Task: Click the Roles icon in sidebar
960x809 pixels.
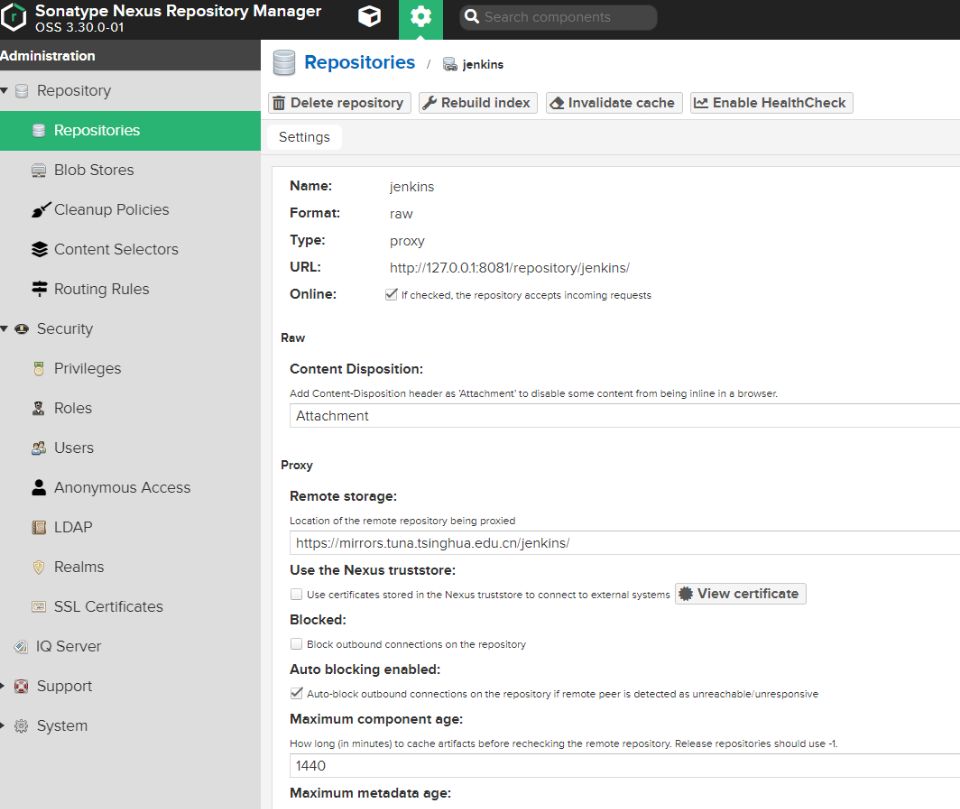Action: [39, 408]
